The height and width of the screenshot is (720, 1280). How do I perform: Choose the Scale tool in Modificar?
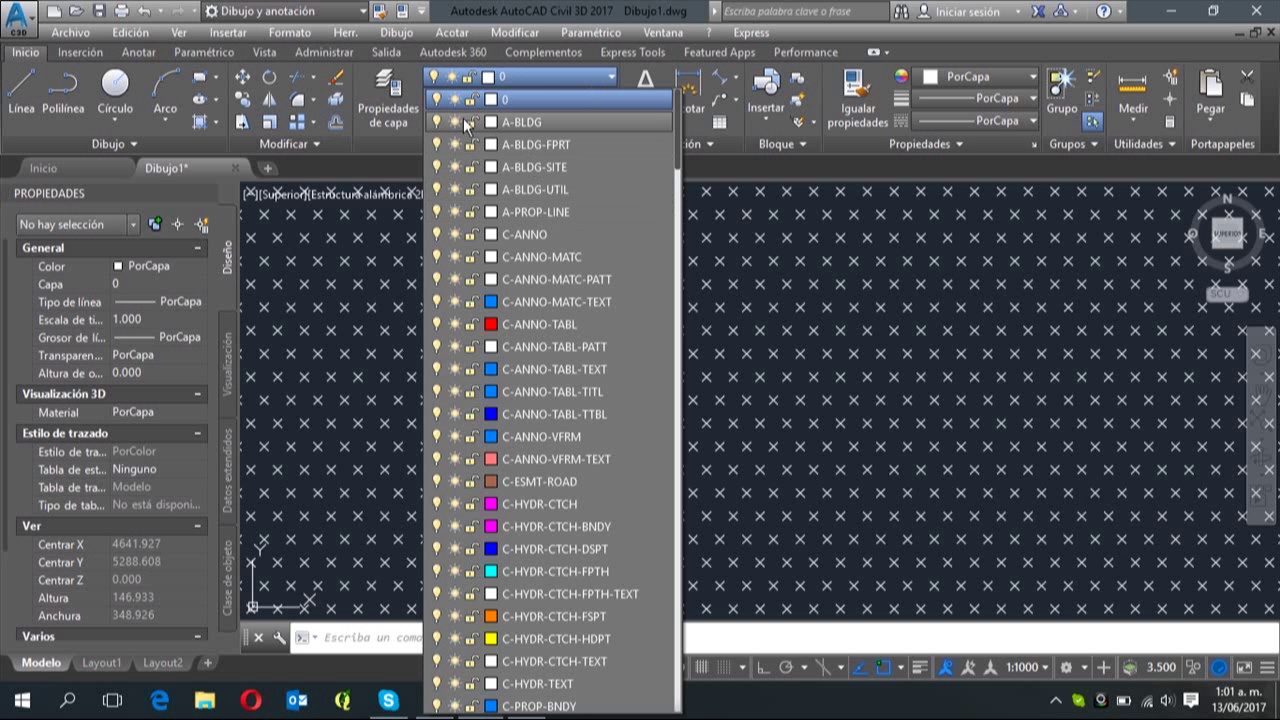269,122
